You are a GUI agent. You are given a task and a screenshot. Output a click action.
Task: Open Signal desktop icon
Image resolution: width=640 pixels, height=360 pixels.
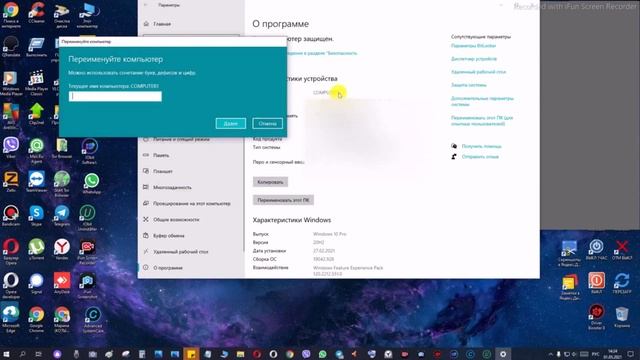(36, 283)
